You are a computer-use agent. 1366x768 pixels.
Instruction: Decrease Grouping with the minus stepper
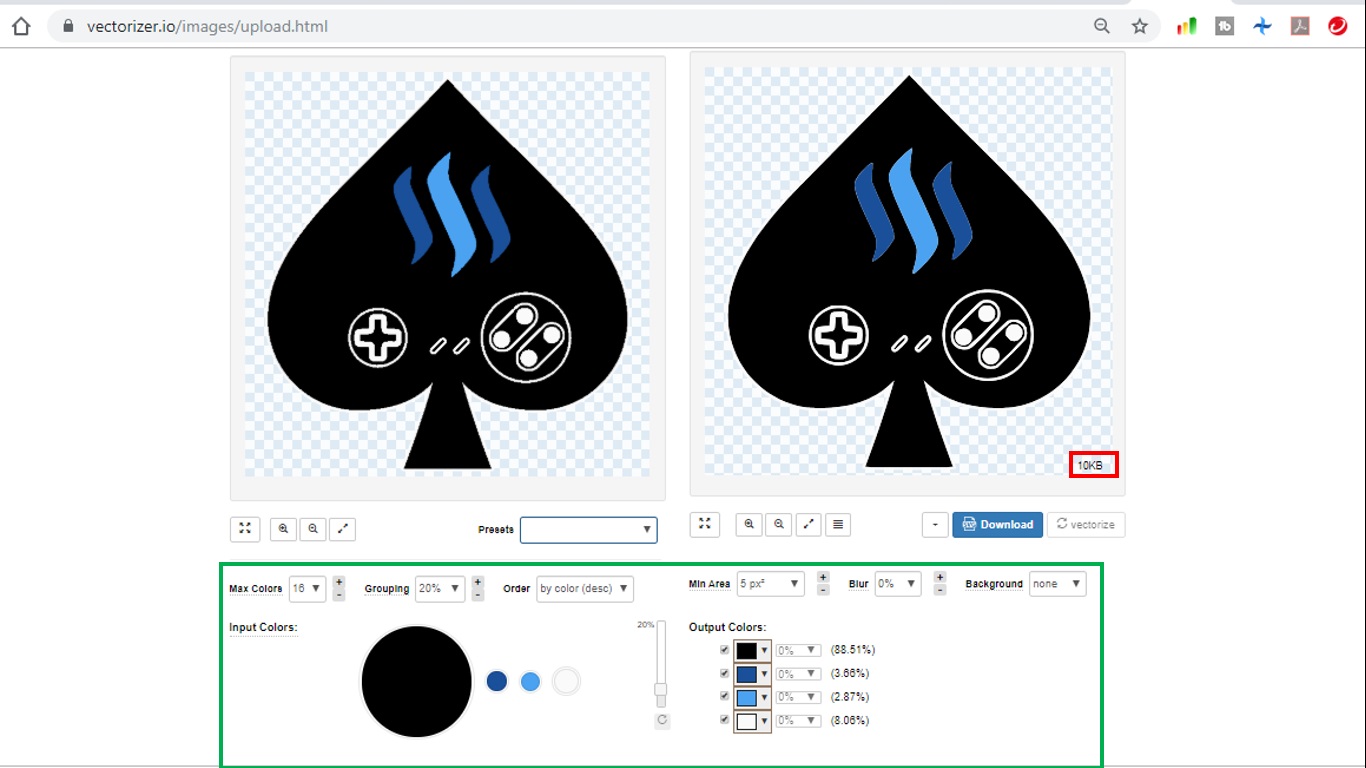point(478,595)
